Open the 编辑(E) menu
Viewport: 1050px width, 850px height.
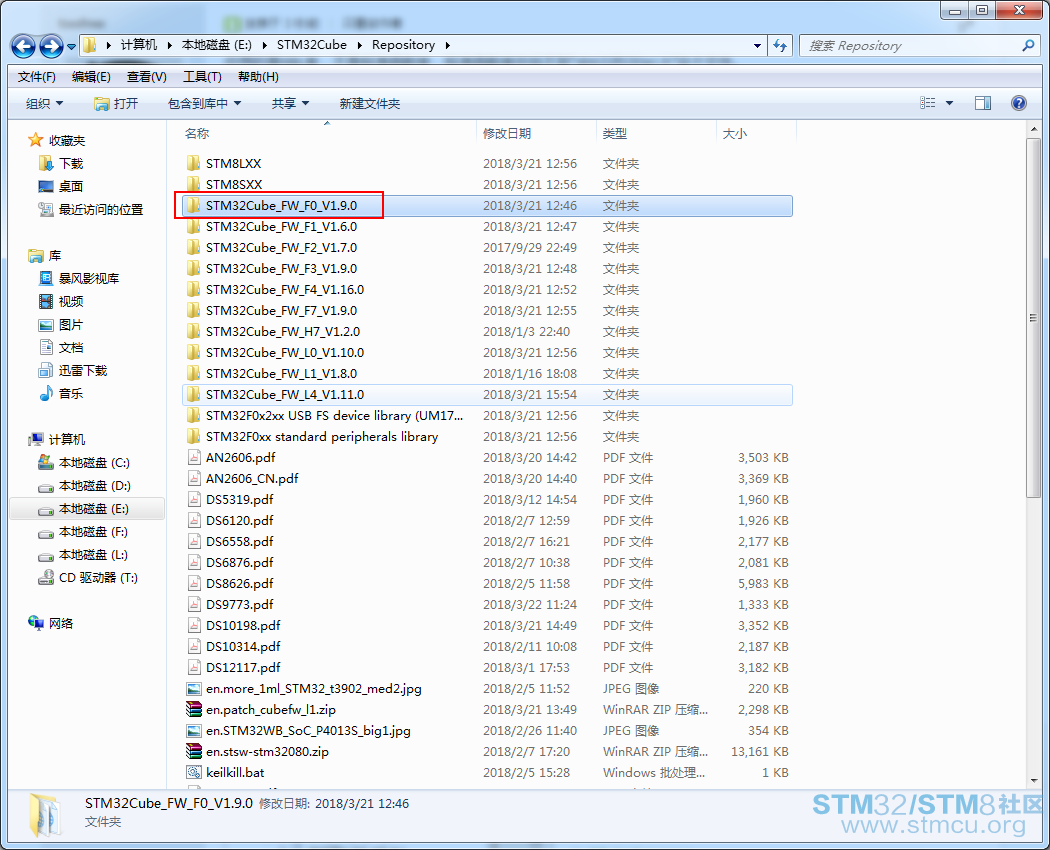coord(91,77)
